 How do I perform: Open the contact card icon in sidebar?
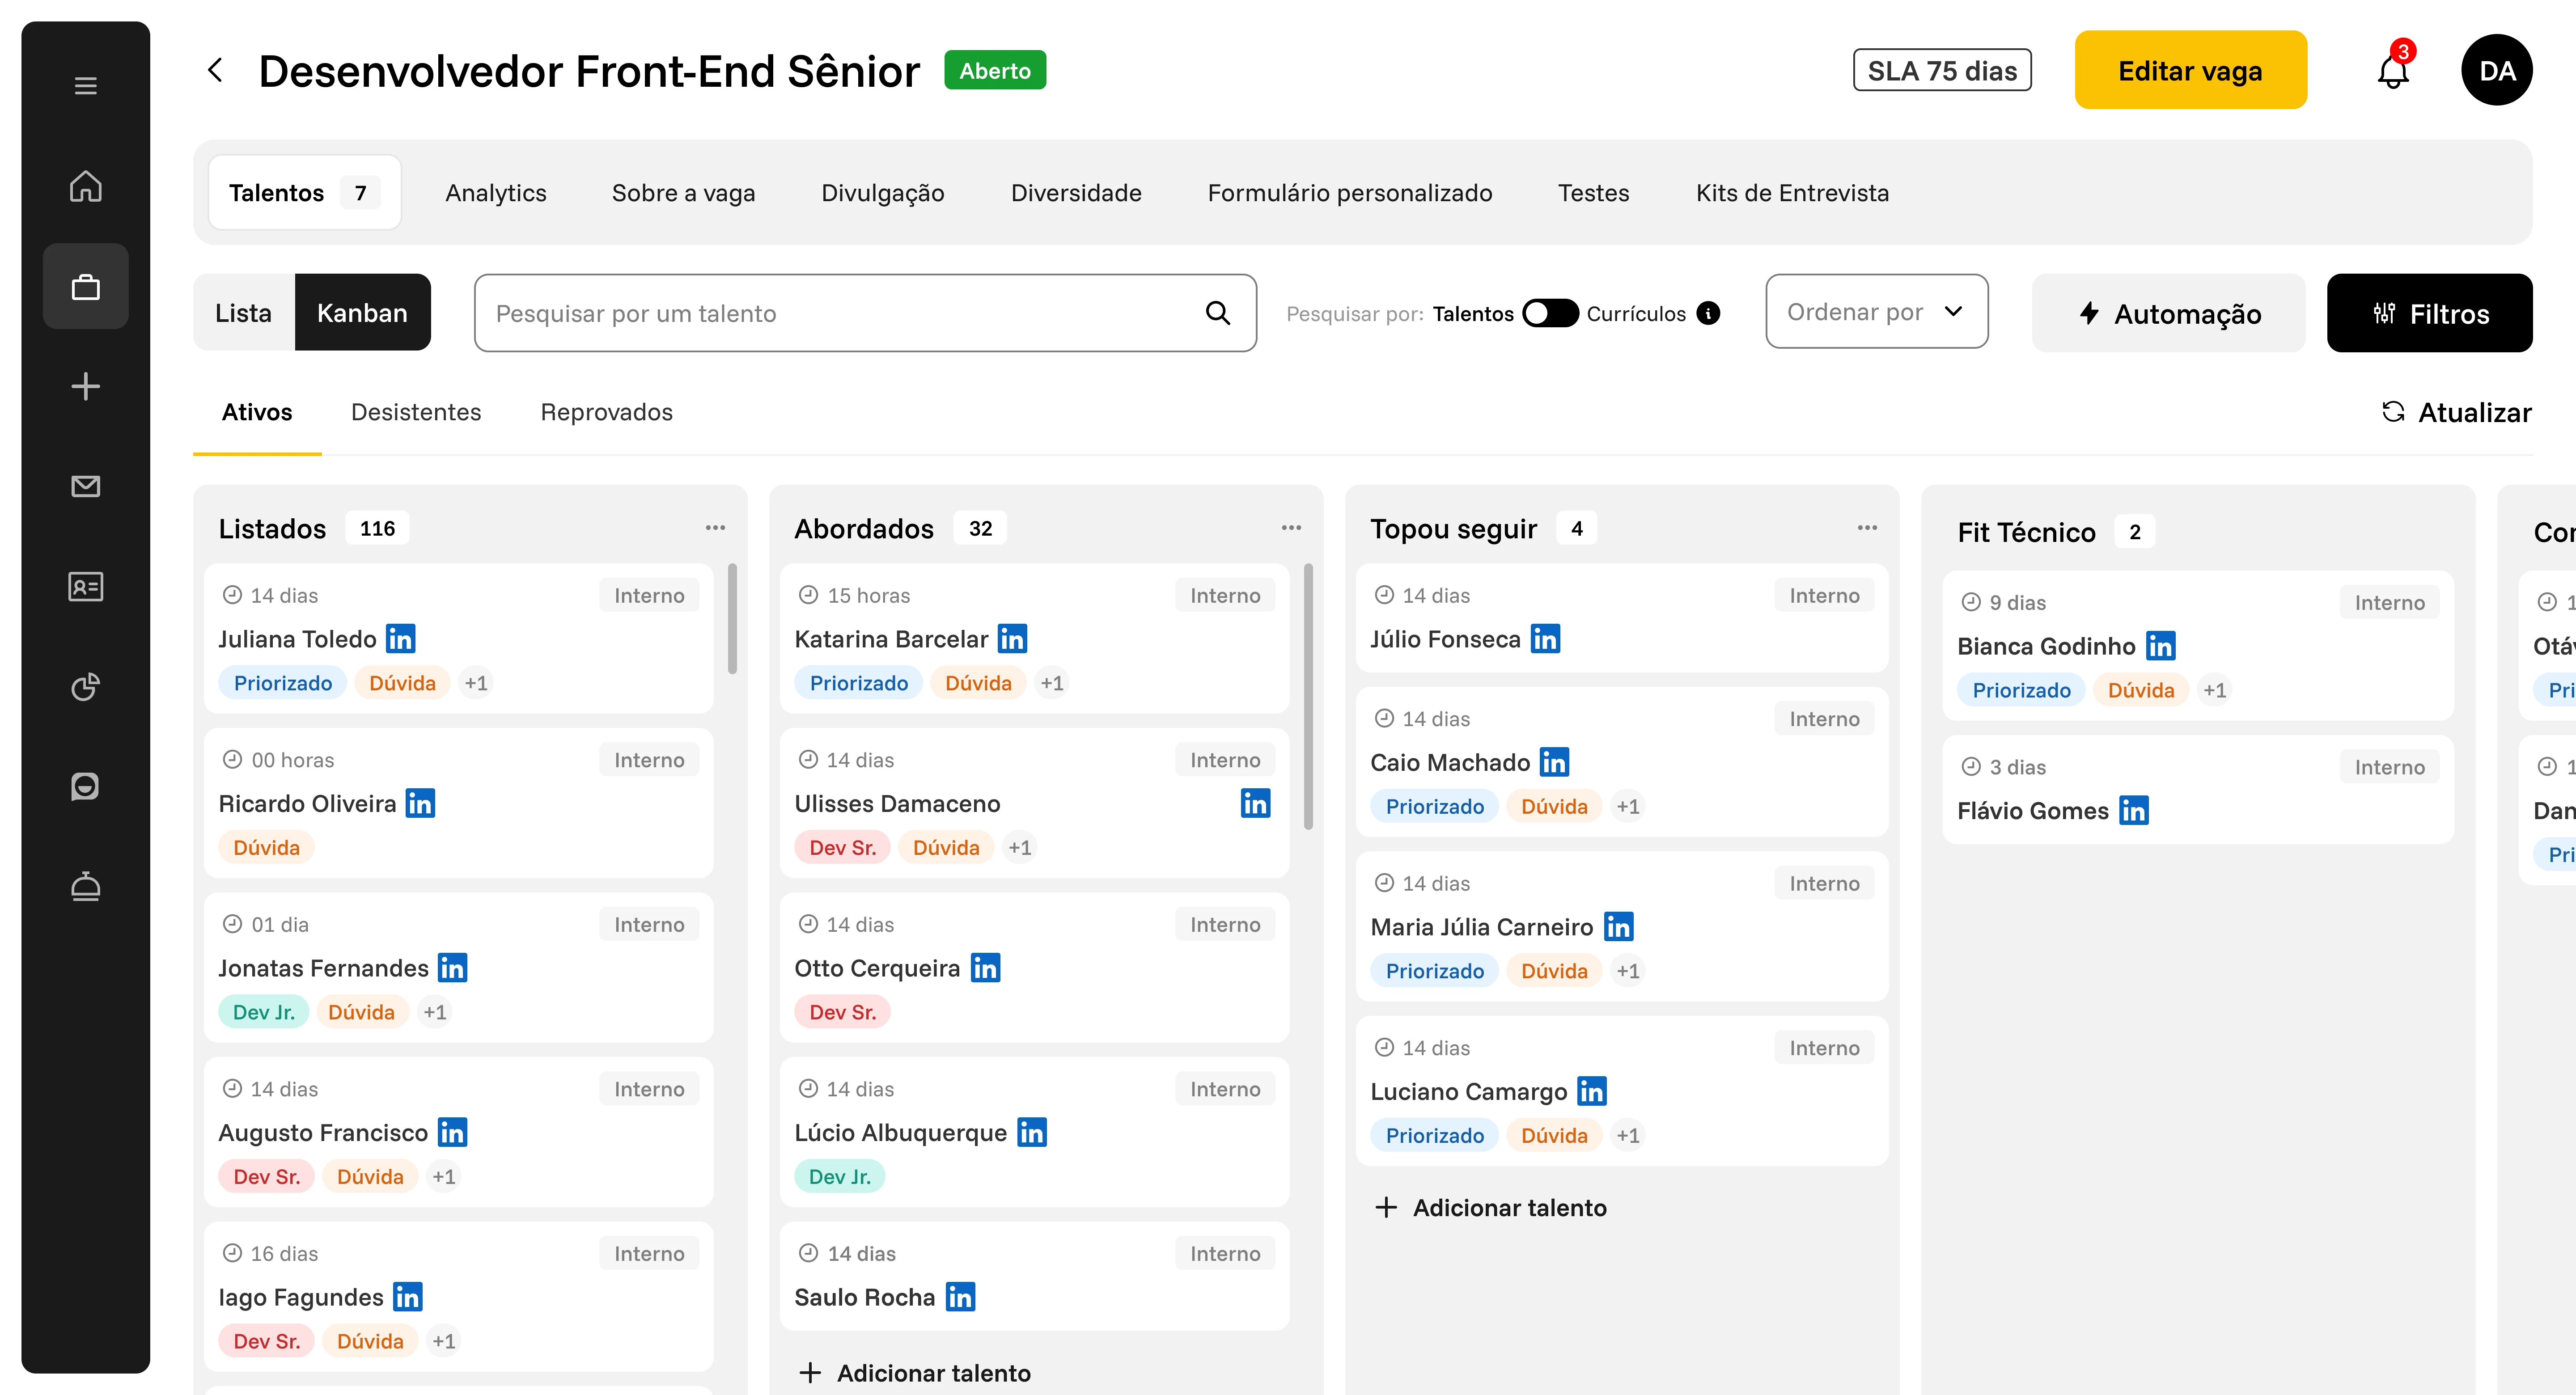point(86,586)
